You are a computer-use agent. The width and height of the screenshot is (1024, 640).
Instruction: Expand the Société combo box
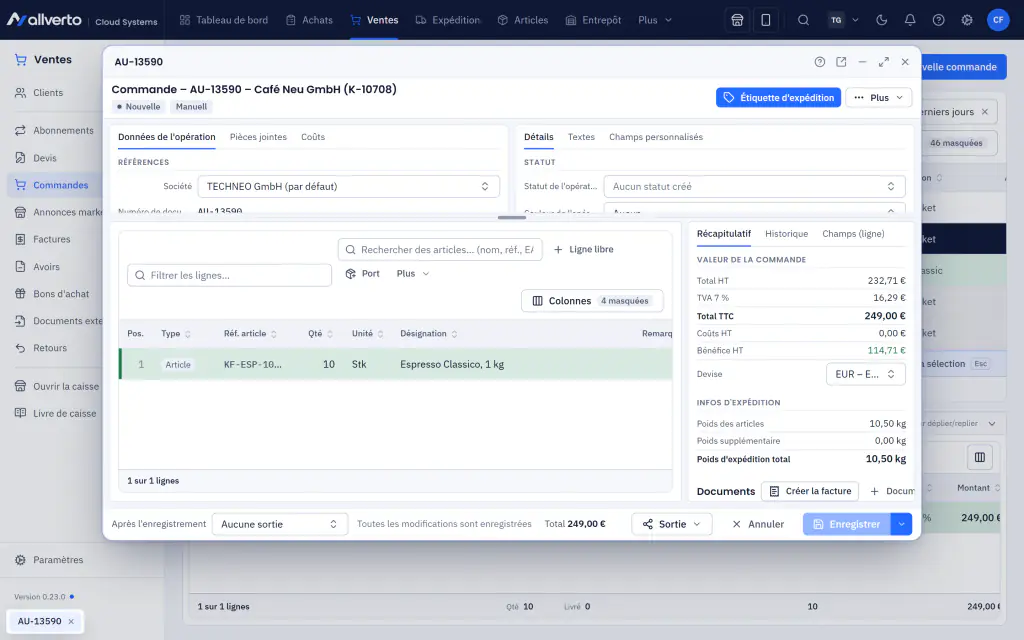tap(349, 187)
